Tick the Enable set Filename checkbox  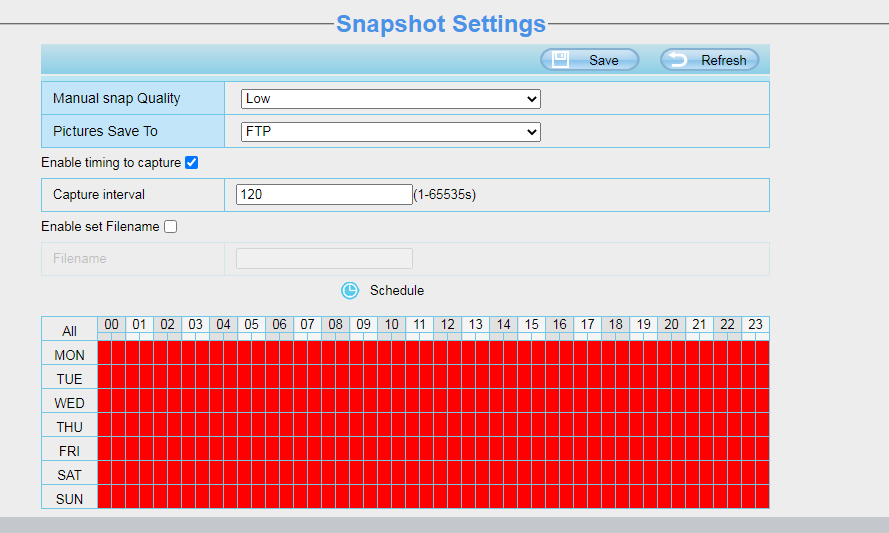coord(171,227)
